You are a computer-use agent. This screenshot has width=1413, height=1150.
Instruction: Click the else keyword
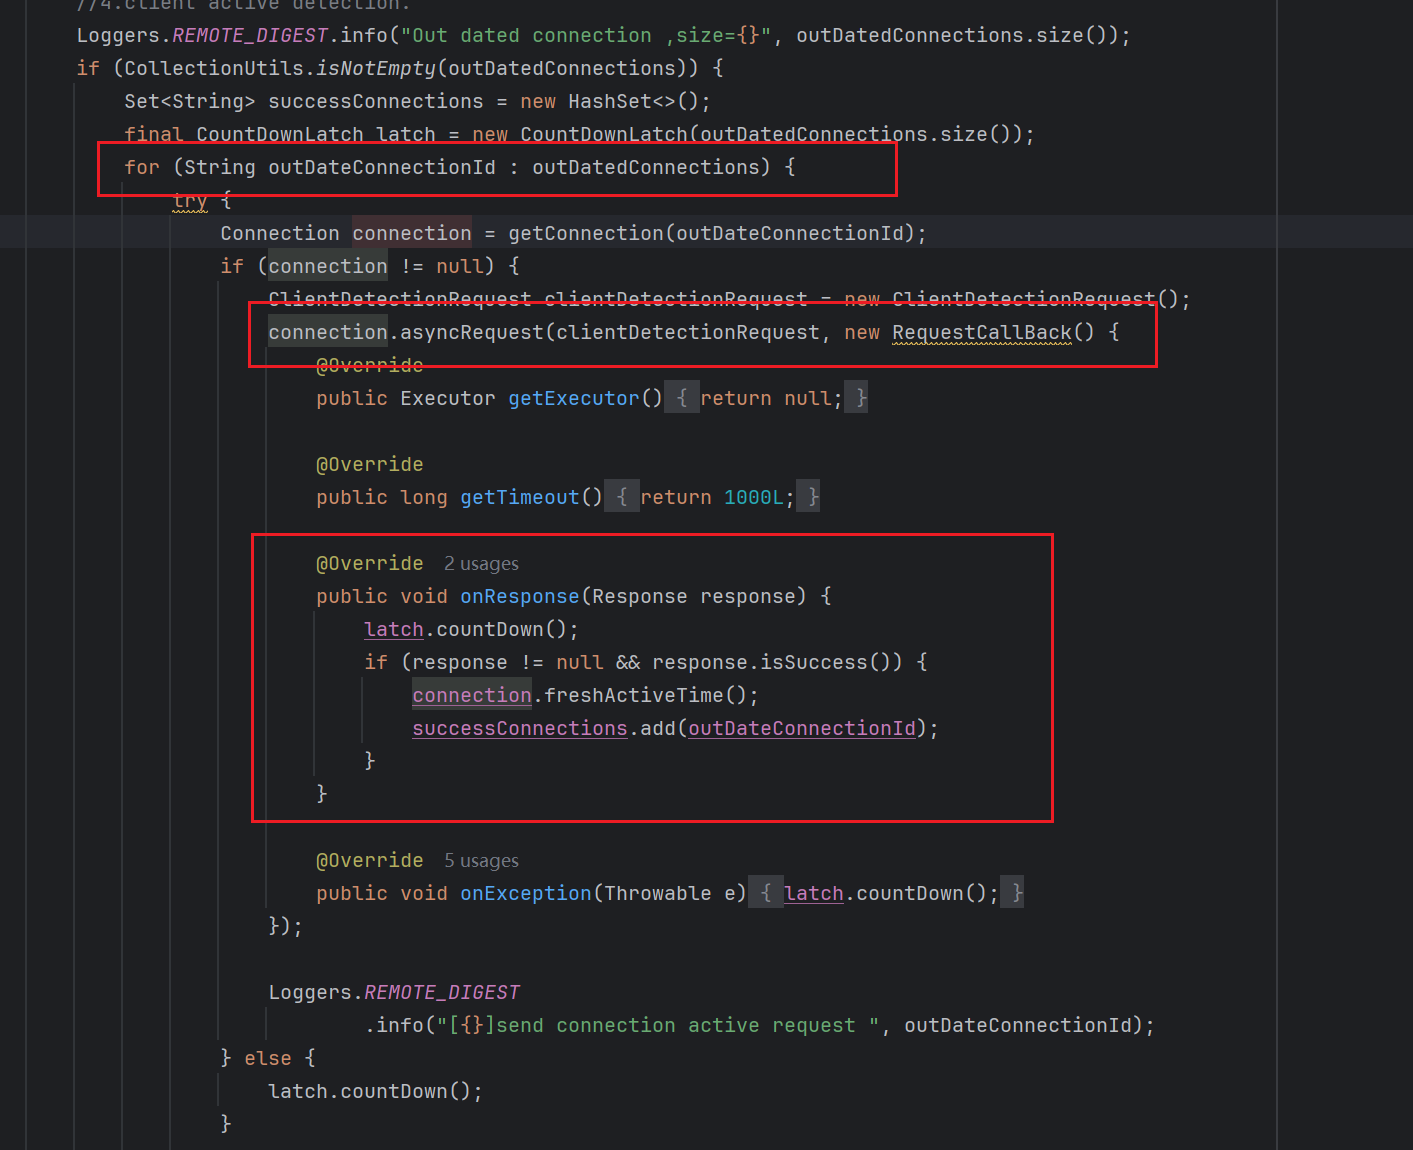(x=267, y=1058)
